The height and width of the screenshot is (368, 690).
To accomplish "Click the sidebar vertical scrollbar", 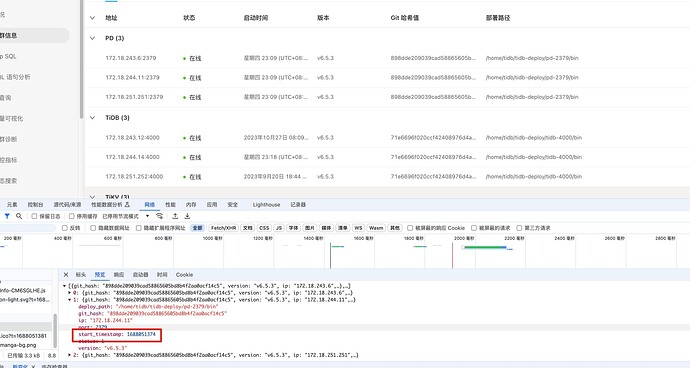I will (81, 59).
